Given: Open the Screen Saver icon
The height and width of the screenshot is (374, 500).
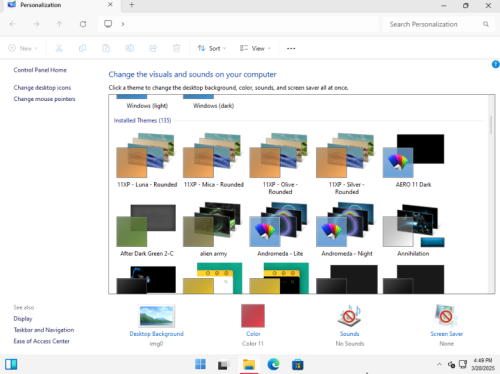Looking at the screenshot, I should [446, 315].
